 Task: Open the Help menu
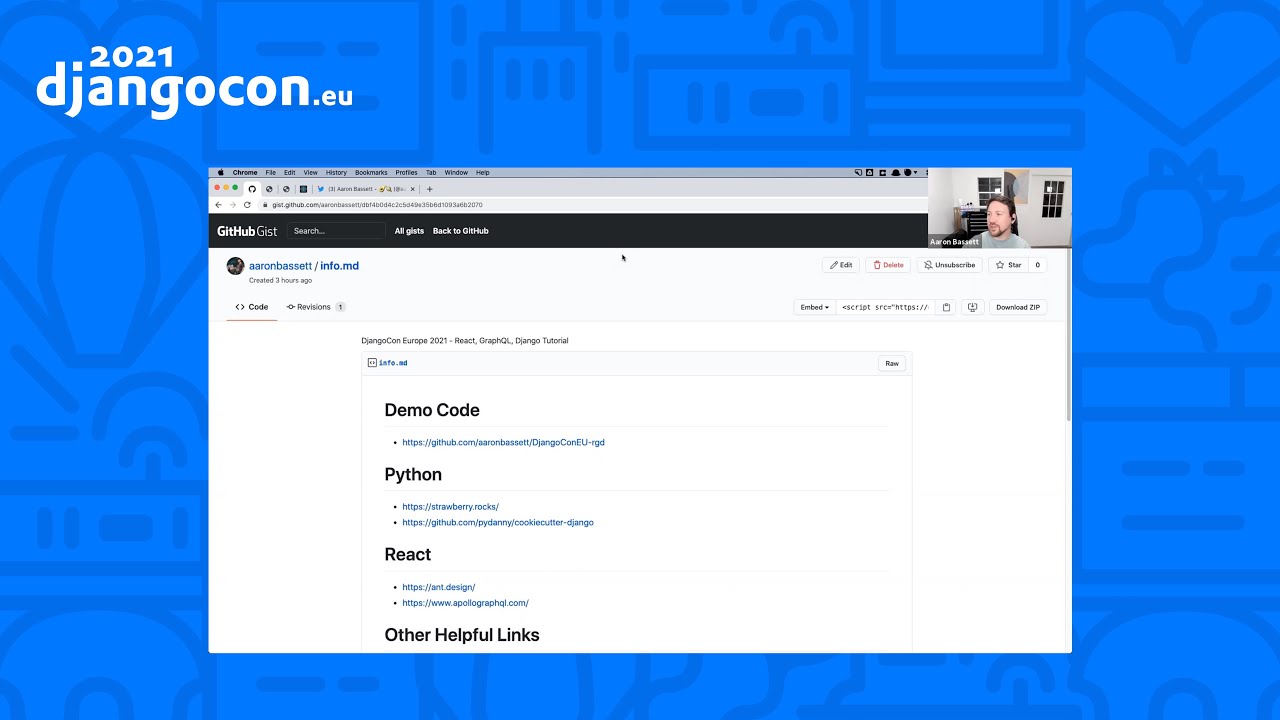pos(483,172)
